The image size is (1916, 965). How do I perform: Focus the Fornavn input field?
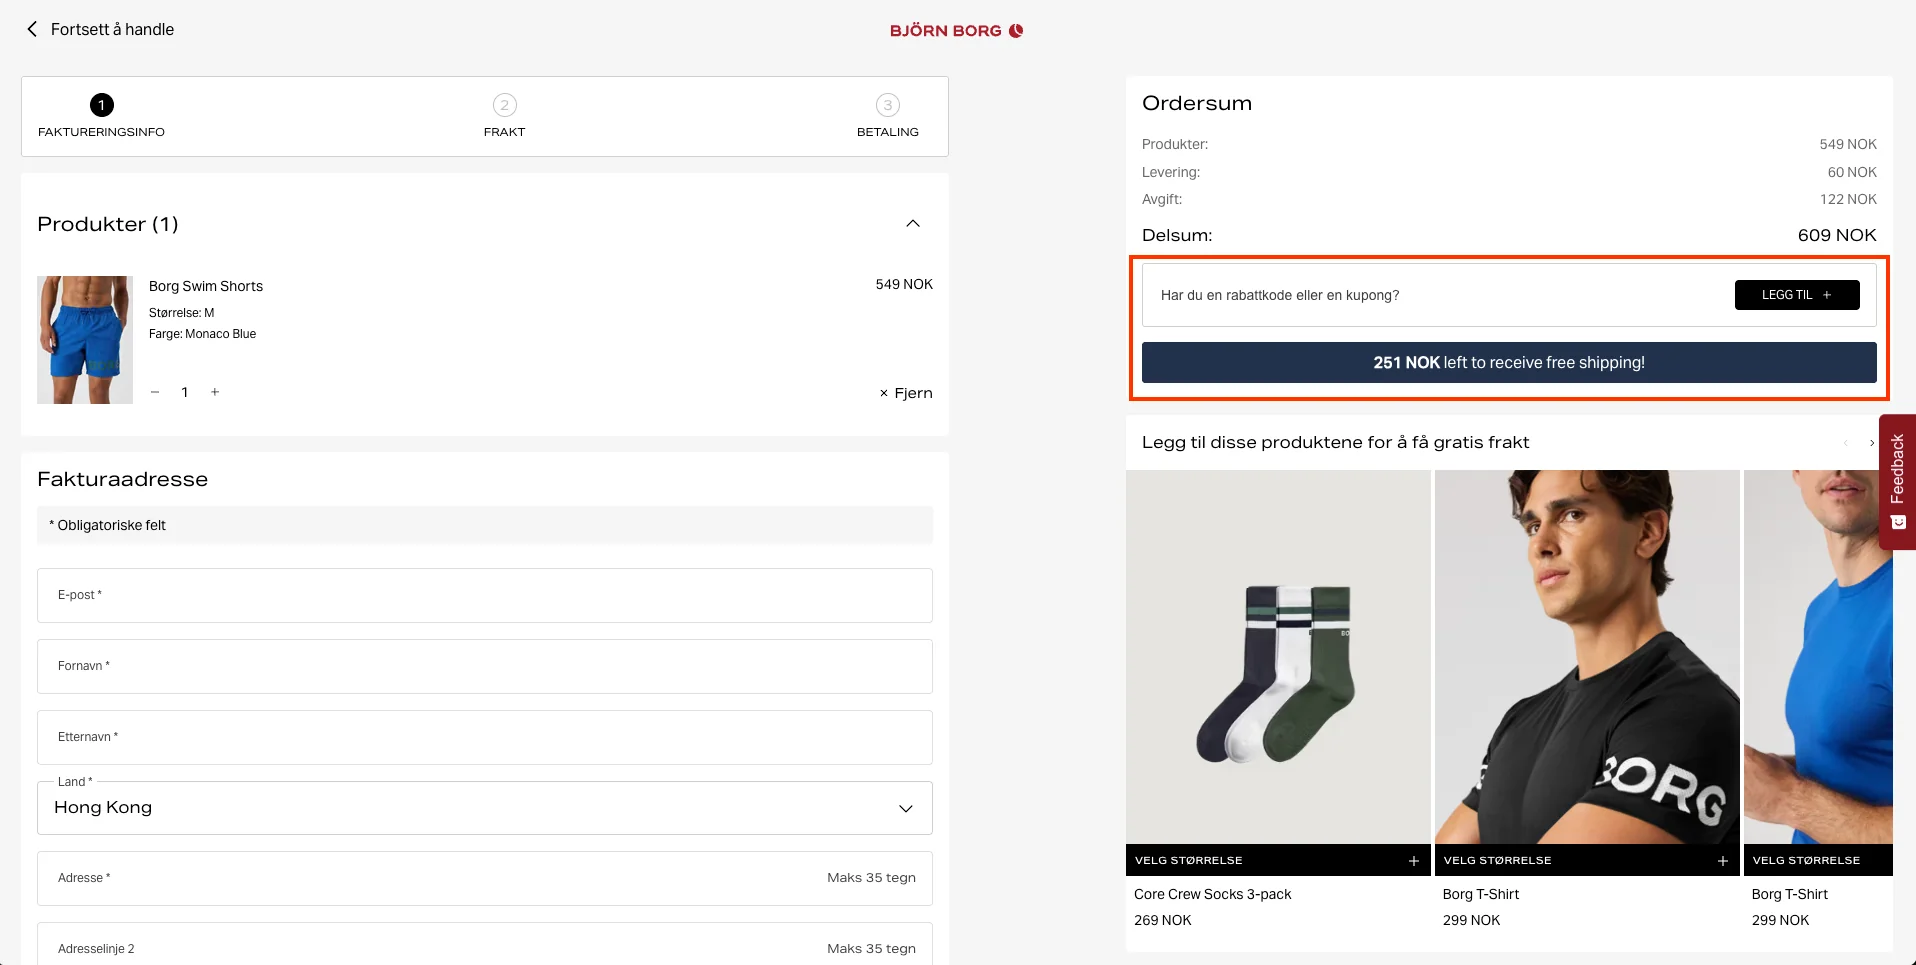[485, 666]
